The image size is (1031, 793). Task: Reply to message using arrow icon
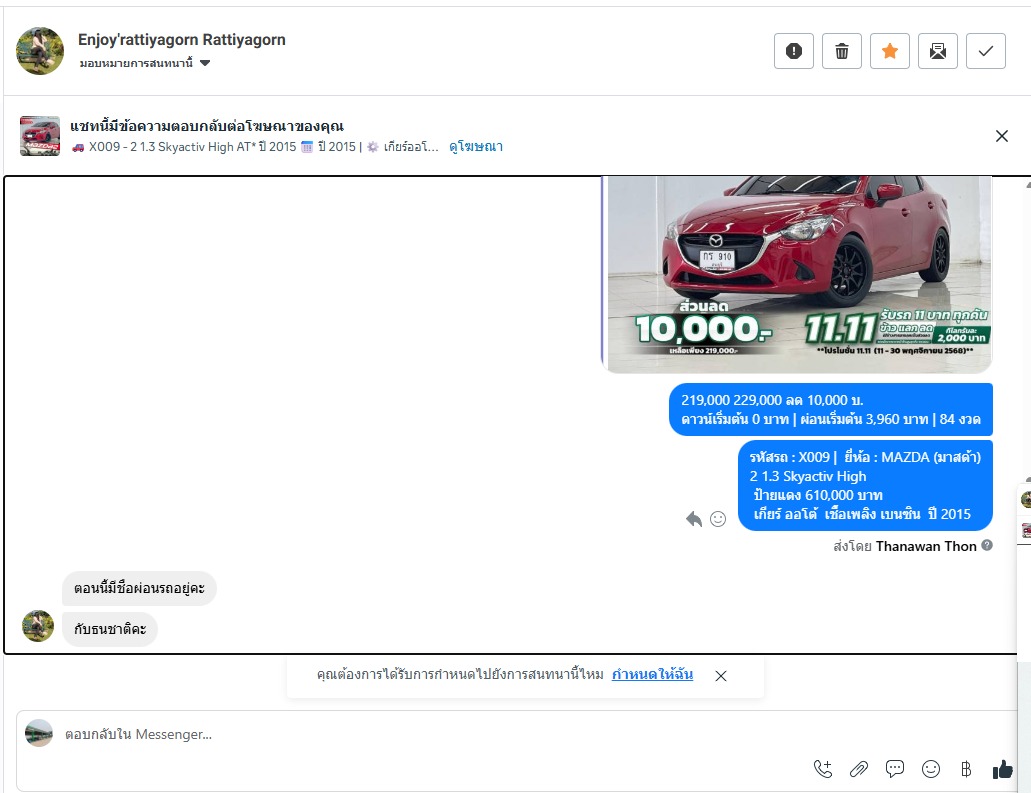[x=694, y=519]
